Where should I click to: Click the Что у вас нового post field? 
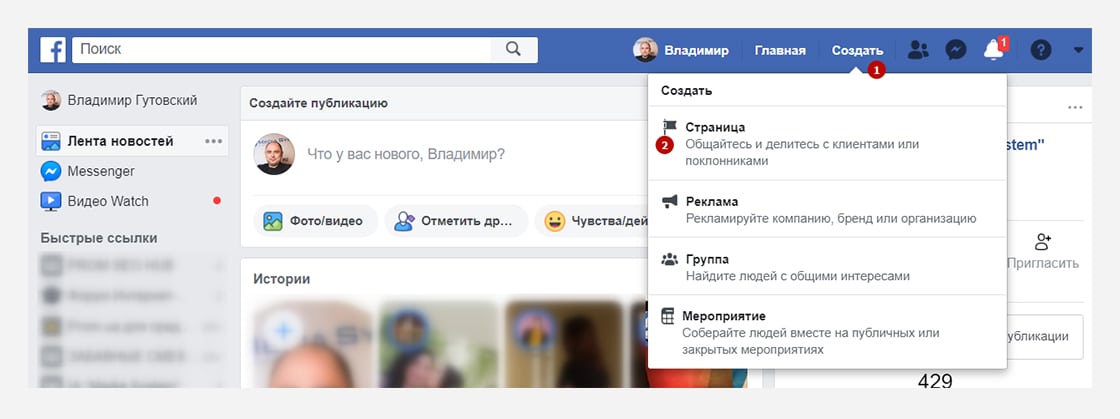pos(406,154)
